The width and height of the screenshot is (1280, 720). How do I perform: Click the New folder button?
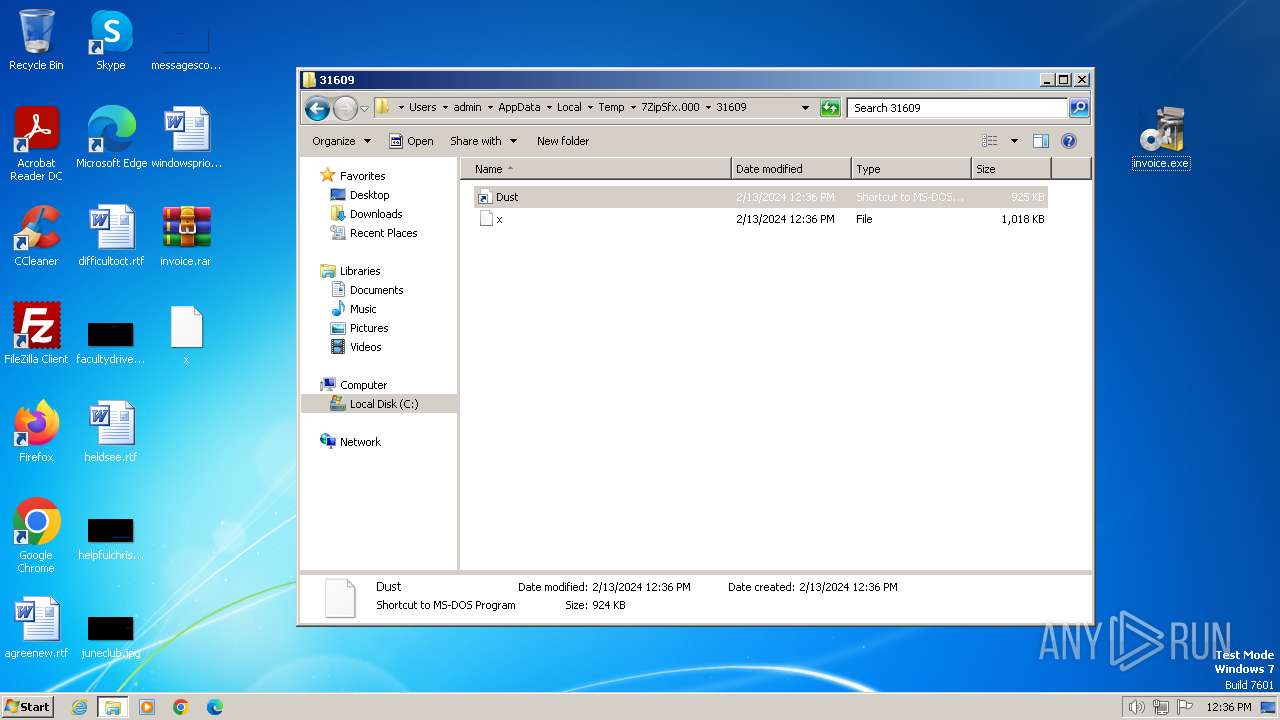click(563, 141)
